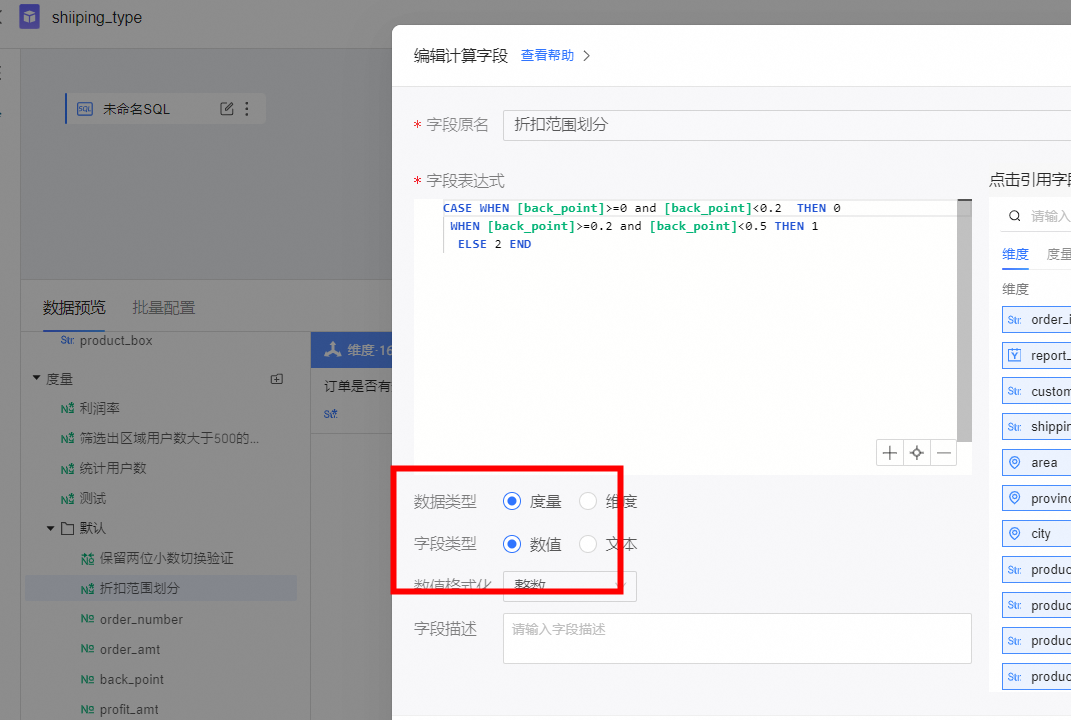Click the edit icon beside 未命名SQL
The image size is (1071, 720).
click(x=227, y=109)
